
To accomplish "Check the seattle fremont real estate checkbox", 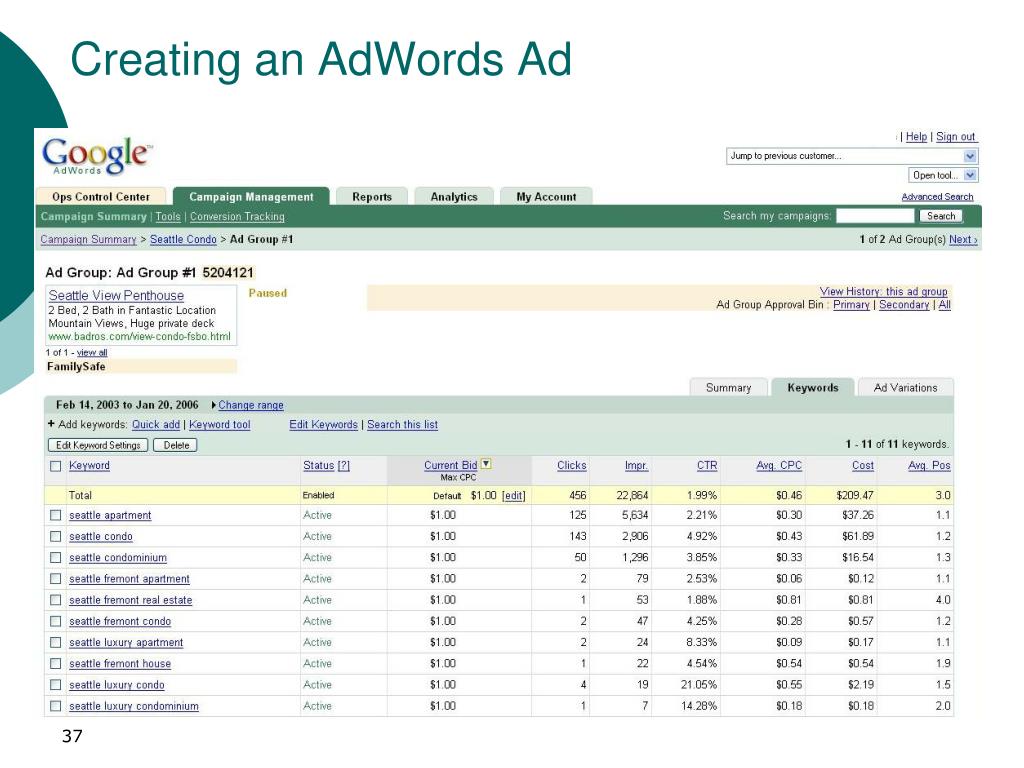I will [56, 600].
